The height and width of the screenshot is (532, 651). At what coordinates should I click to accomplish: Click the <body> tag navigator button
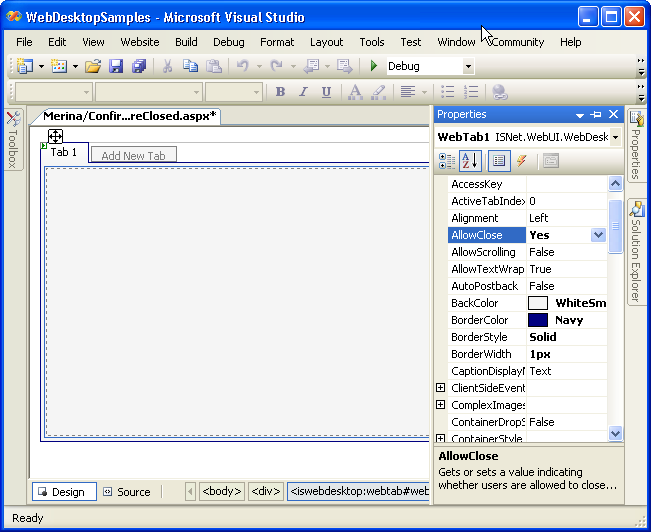222,491
